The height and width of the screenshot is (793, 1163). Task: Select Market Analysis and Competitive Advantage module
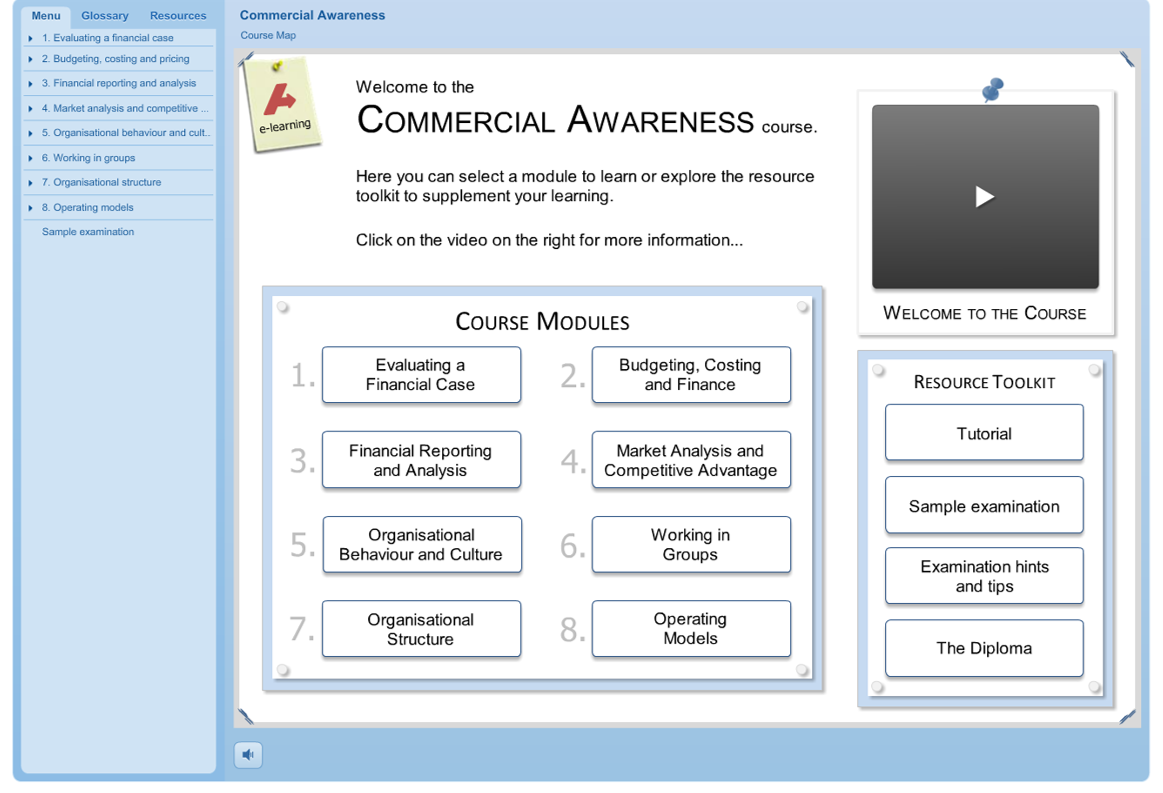click(x=691, y=460)
